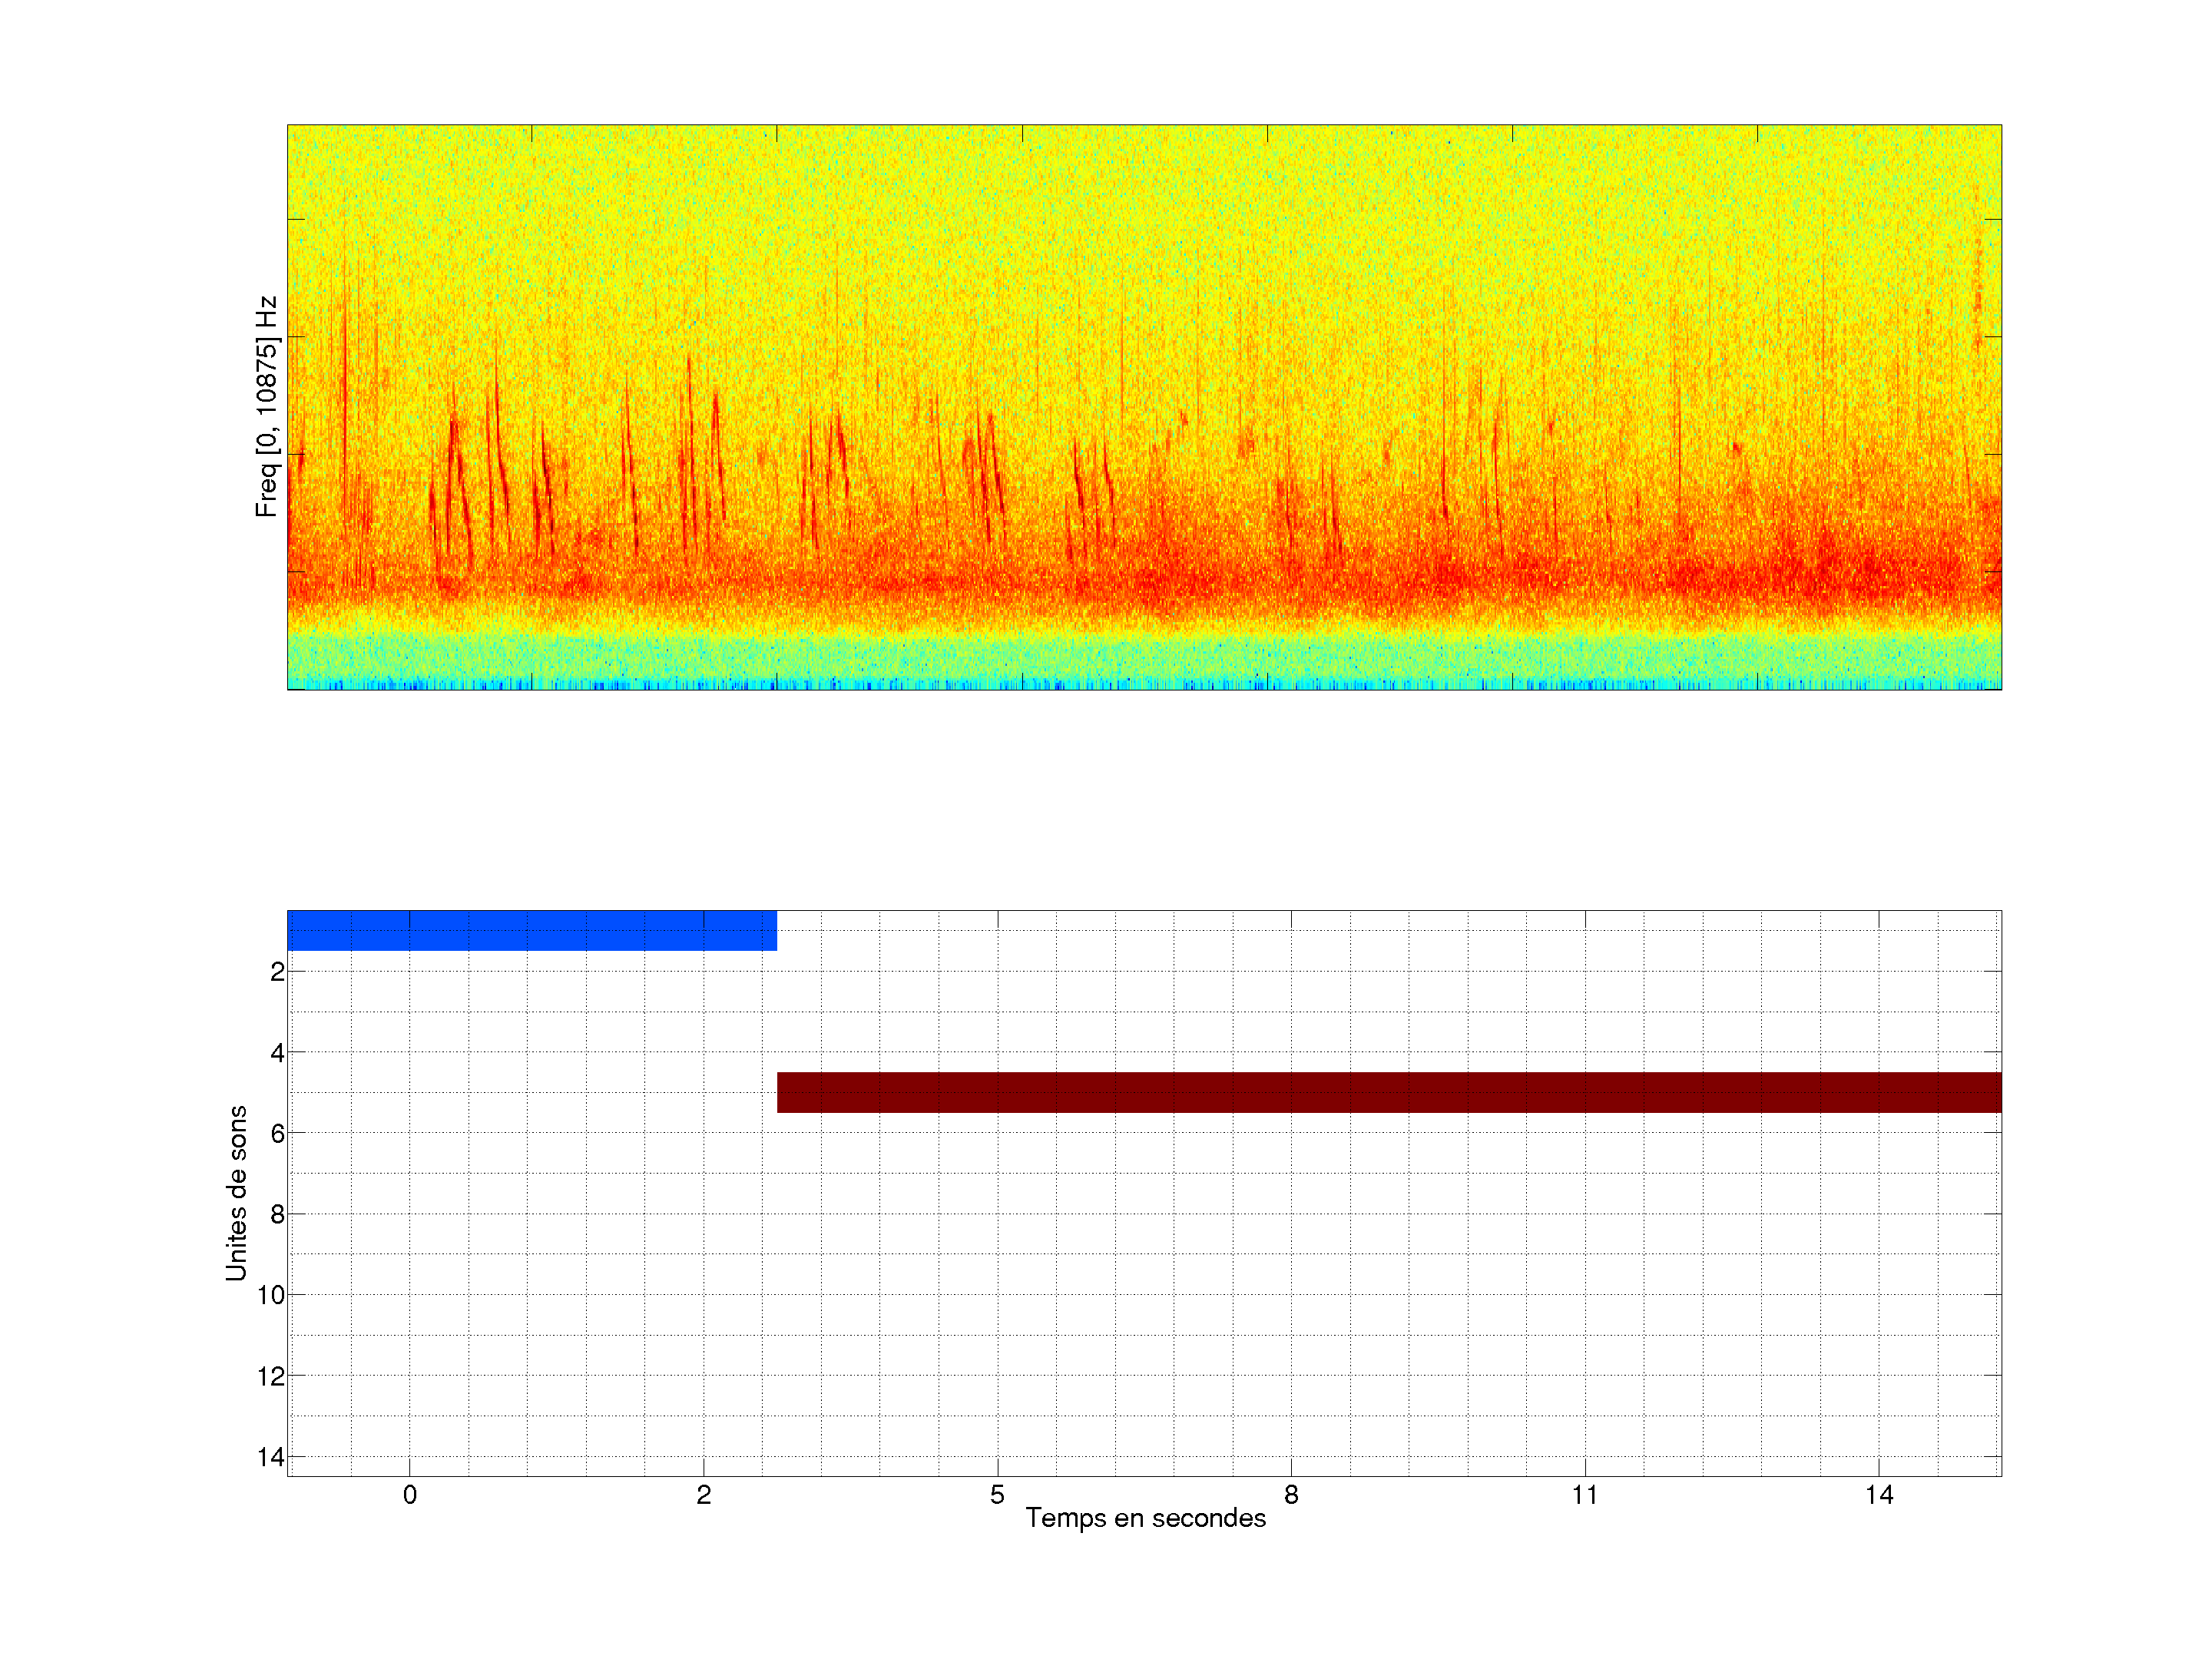Click the blue sound unit bar
The image size is (2212, 1659).
coord(531,930)
